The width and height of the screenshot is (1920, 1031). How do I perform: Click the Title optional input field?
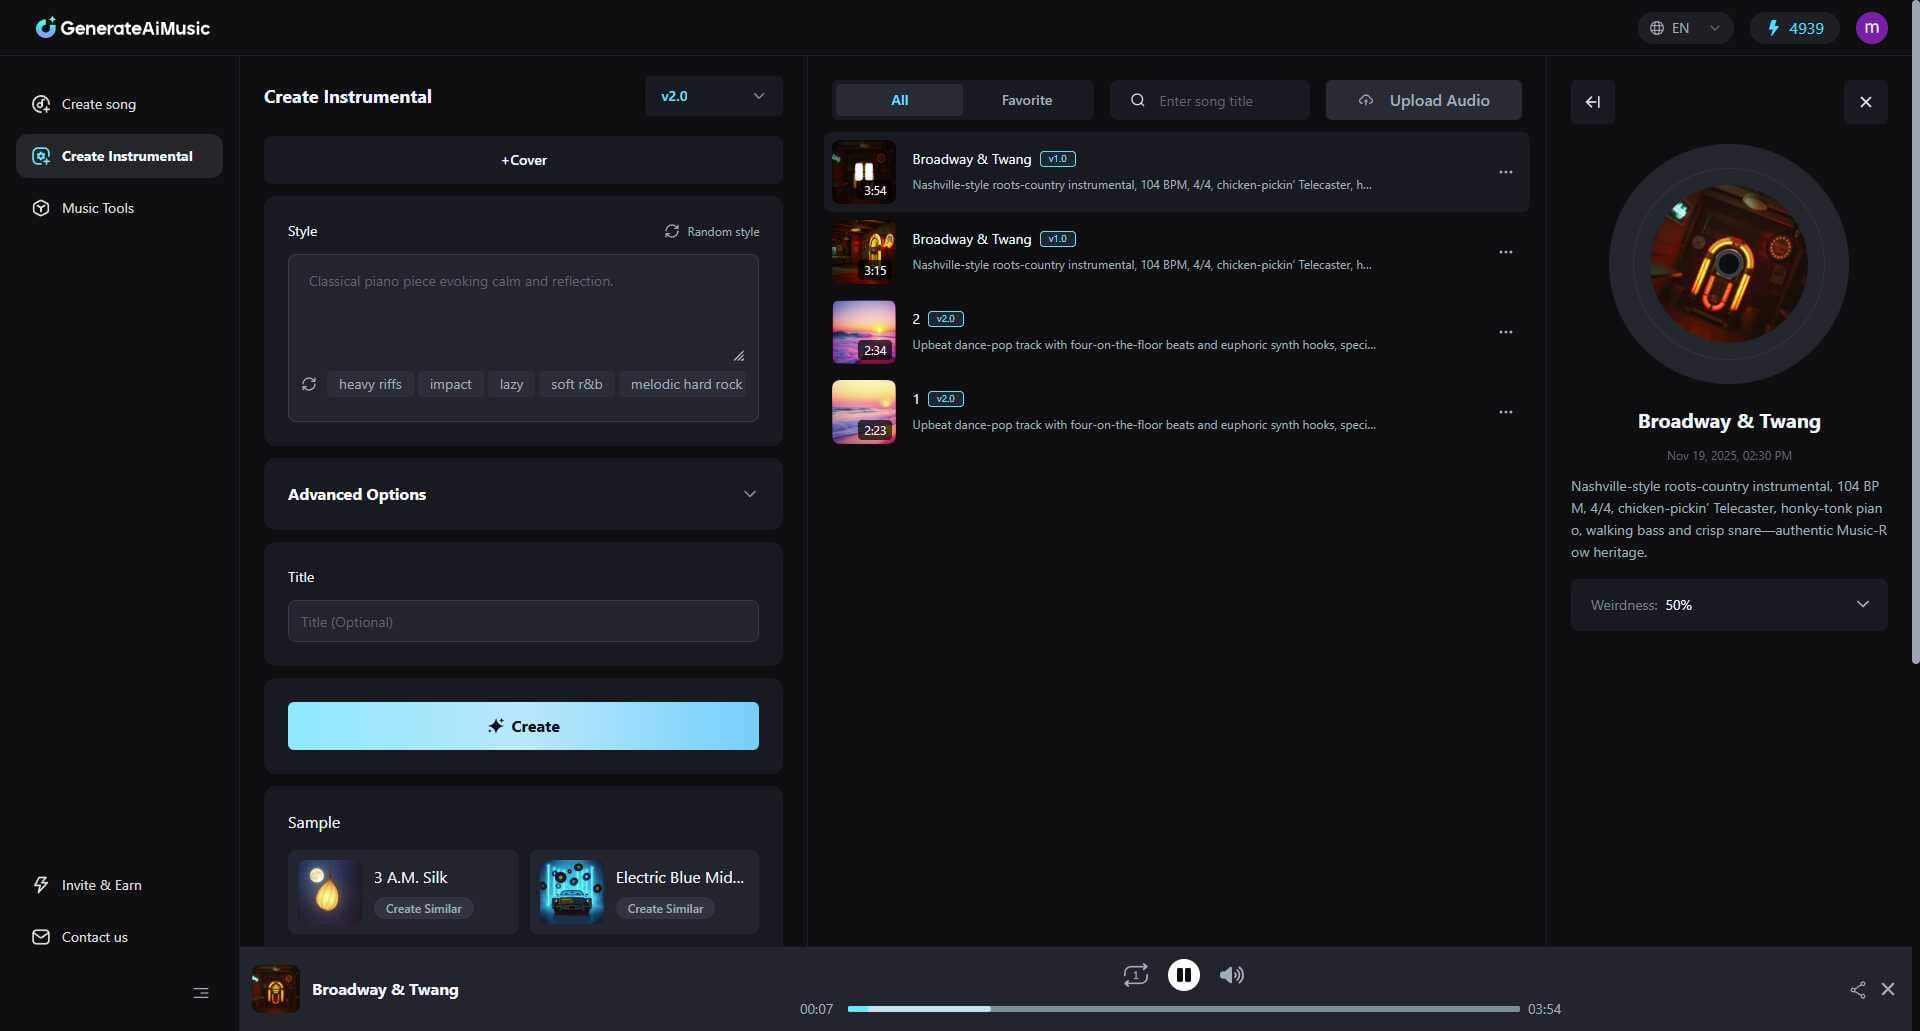[x=523, y=621]
